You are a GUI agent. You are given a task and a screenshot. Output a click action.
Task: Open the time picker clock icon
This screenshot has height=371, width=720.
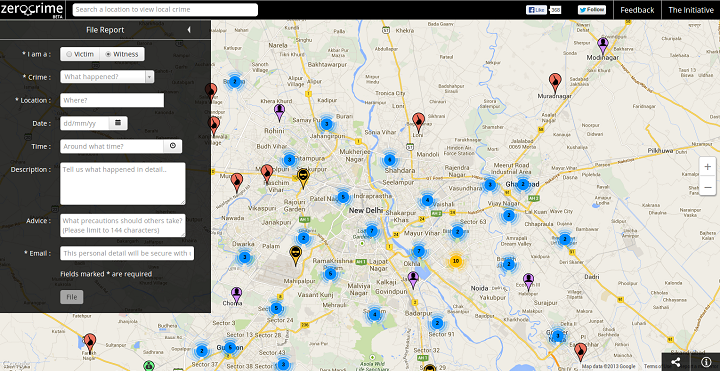tap(173, 146)
